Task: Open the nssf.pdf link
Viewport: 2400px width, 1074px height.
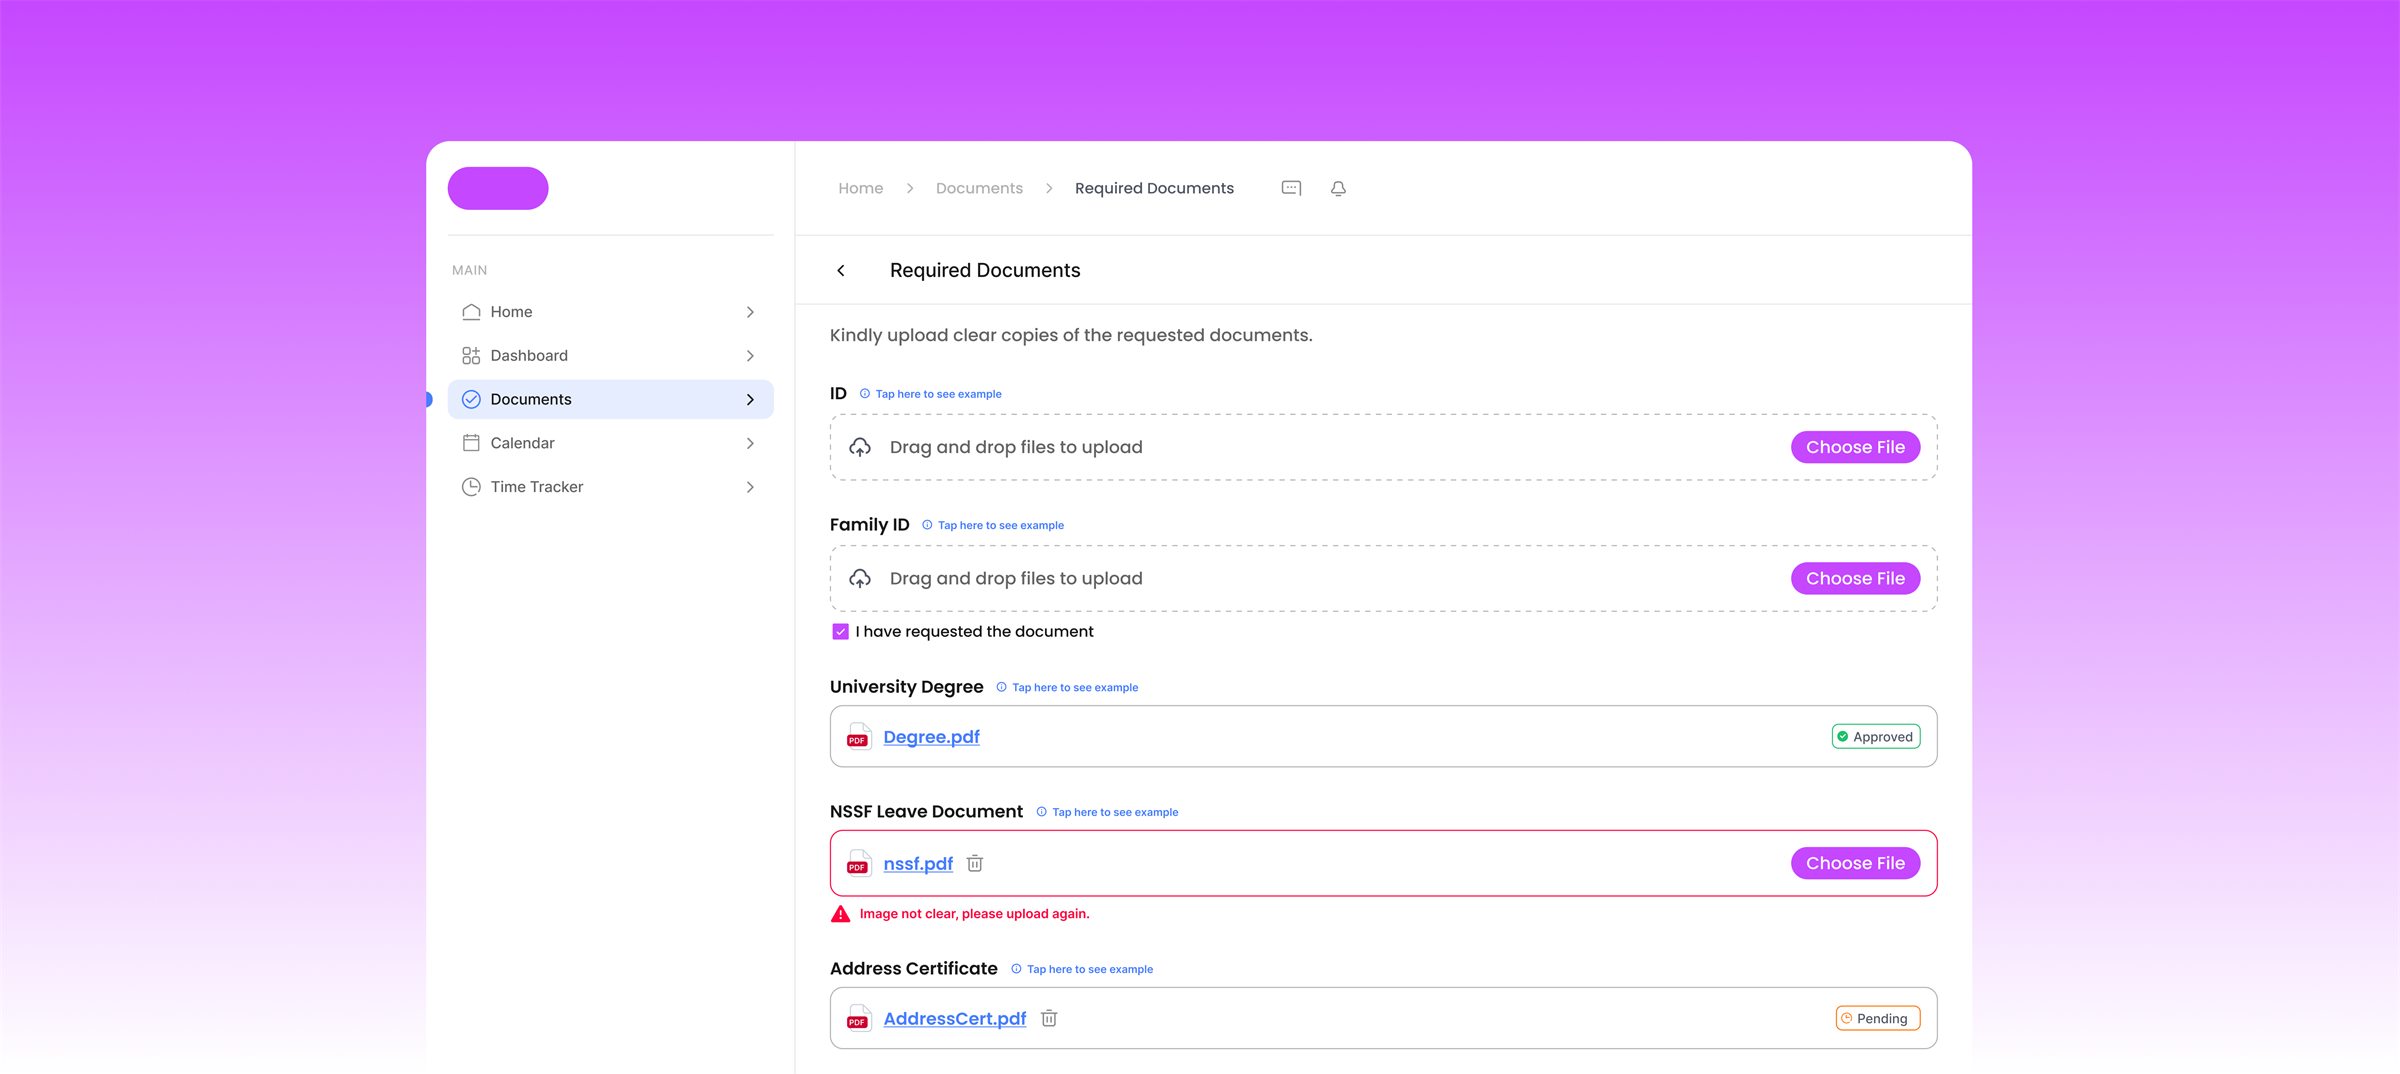Action: (x=918, y=863)
